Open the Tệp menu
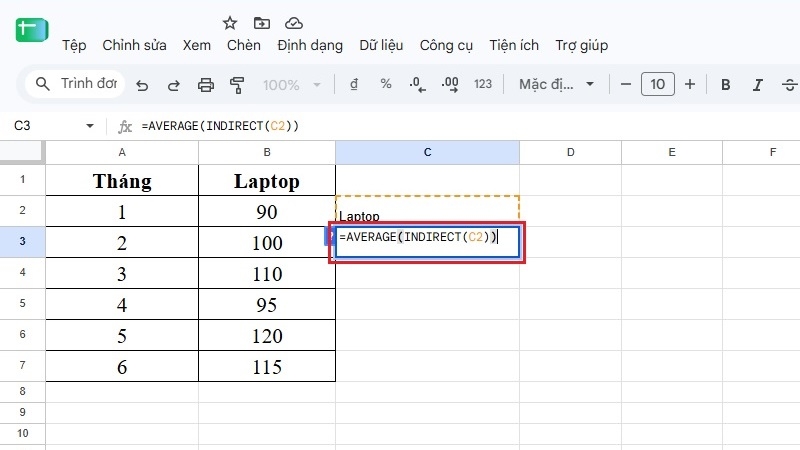This screenshot has width=800, height=450. 74,45
